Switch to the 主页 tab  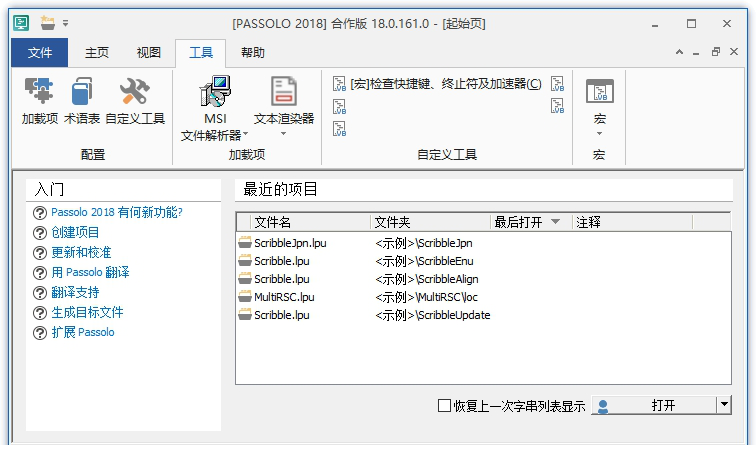tap(97, 53)
